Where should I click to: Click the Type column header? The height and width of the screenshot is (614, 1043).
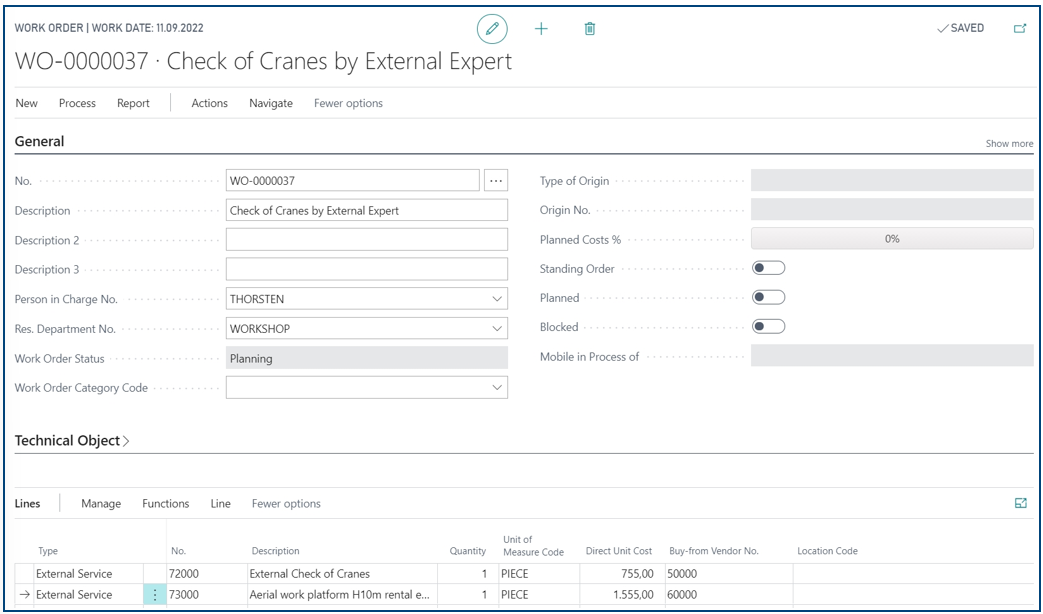48,551
